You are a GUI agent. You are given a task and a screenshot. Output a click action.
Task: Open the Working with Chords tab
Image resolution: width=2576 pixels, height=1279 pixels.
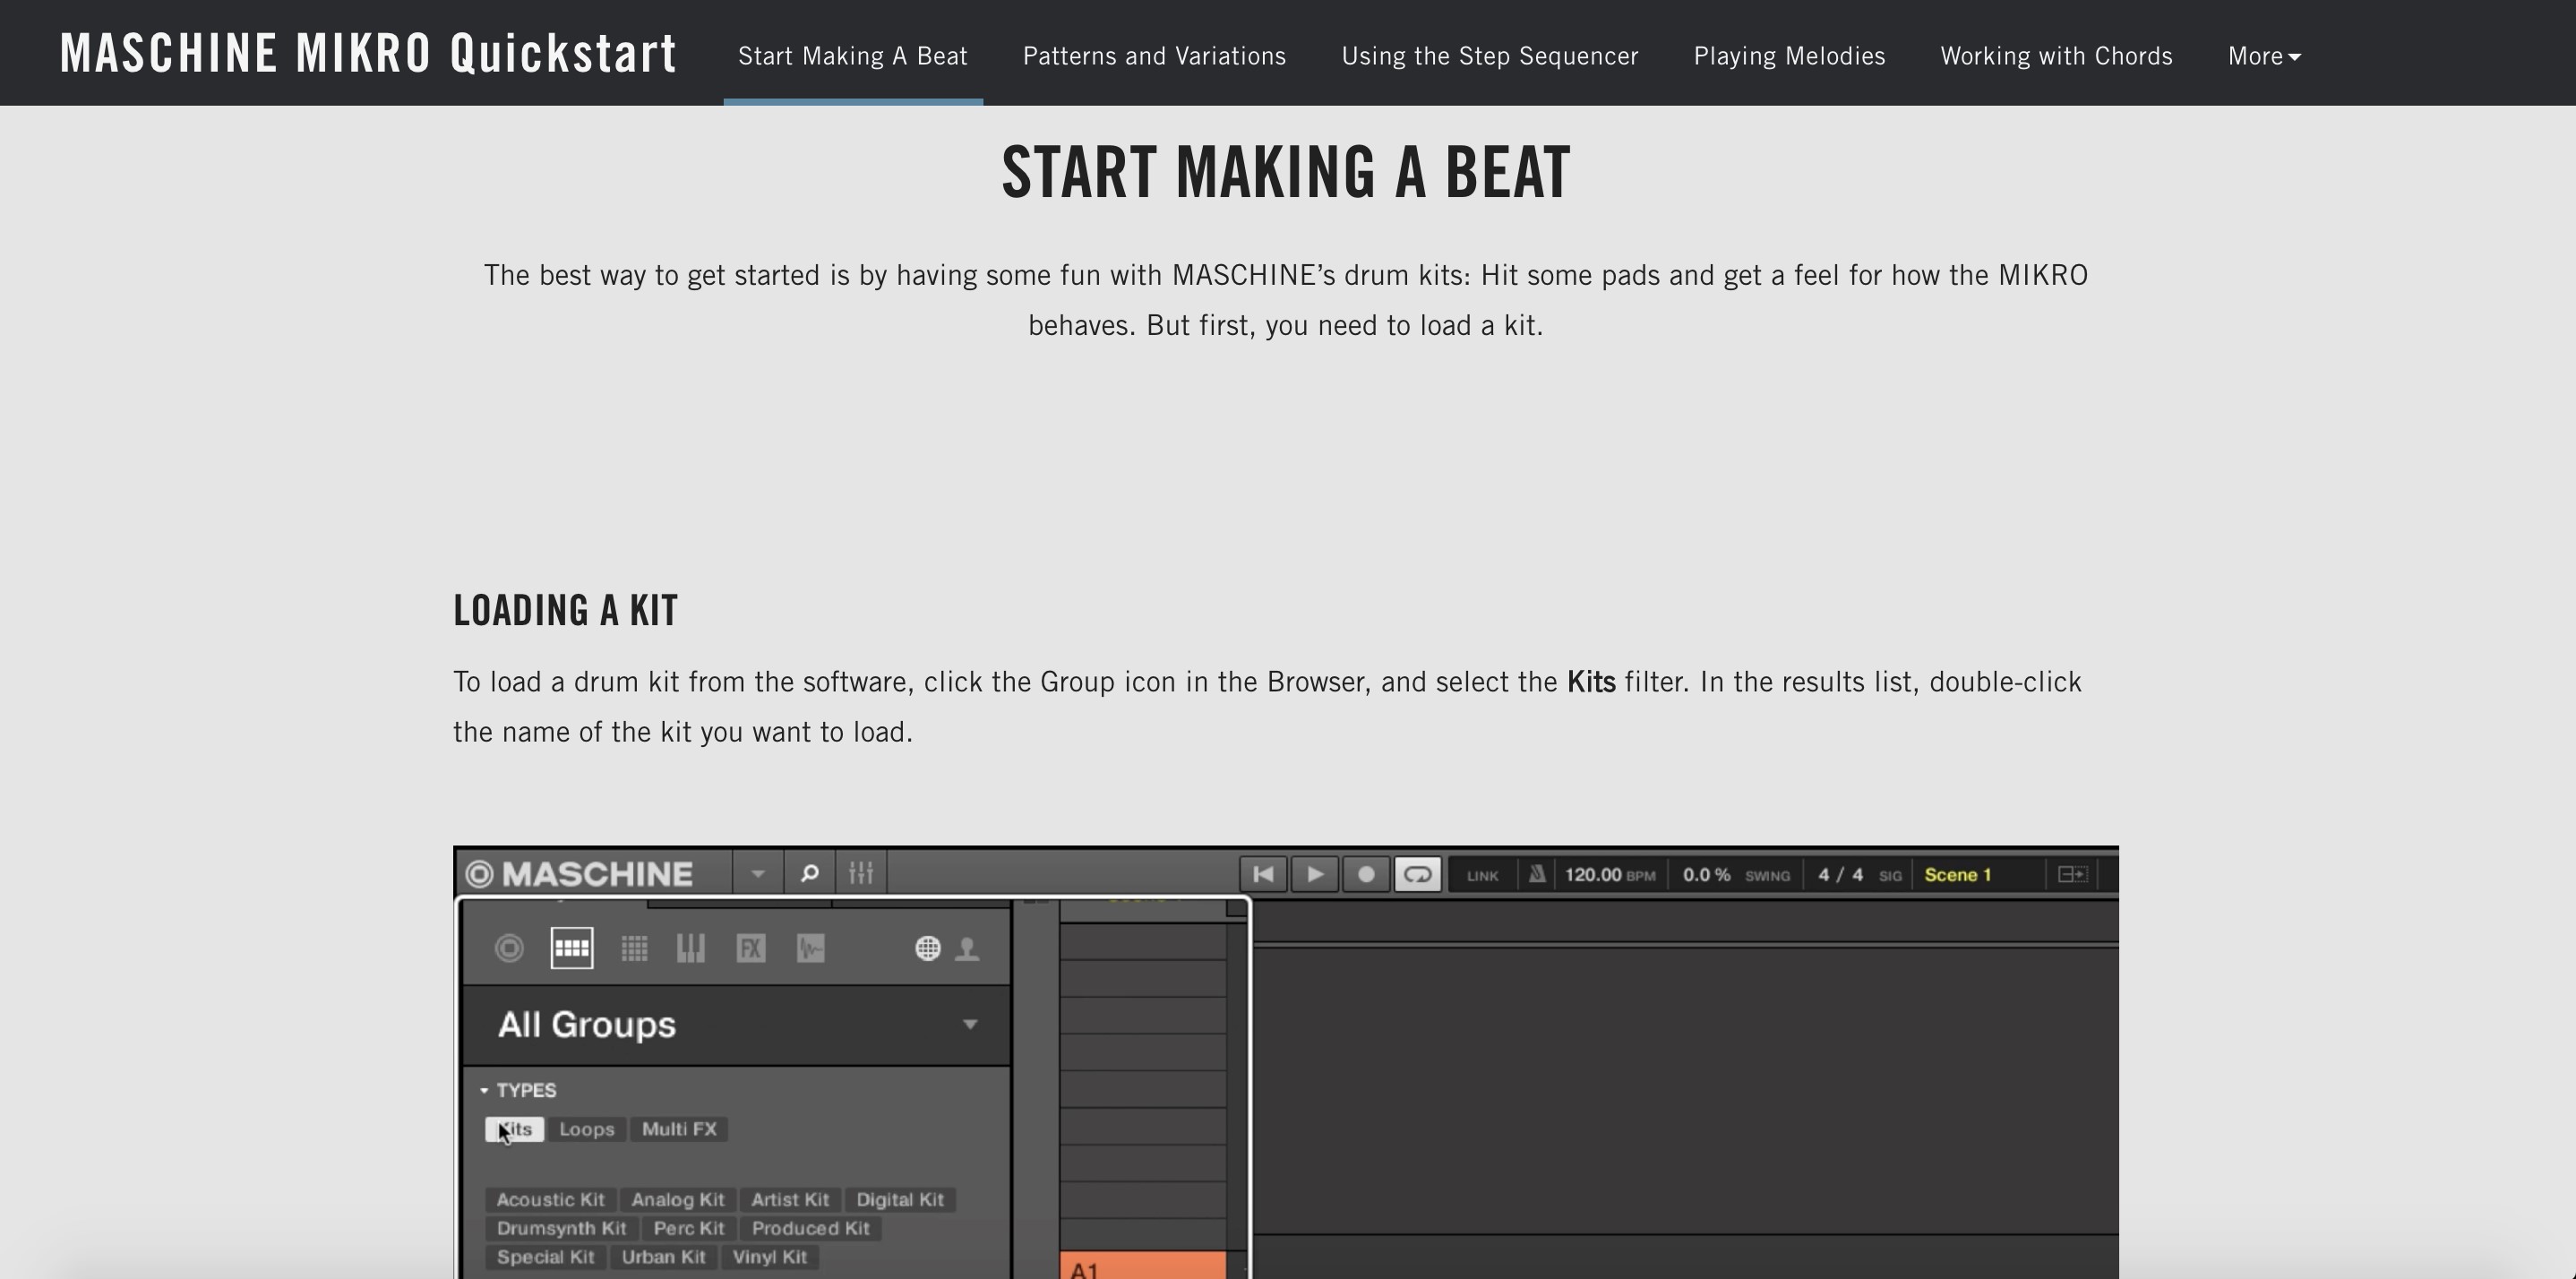point(2057,56)
